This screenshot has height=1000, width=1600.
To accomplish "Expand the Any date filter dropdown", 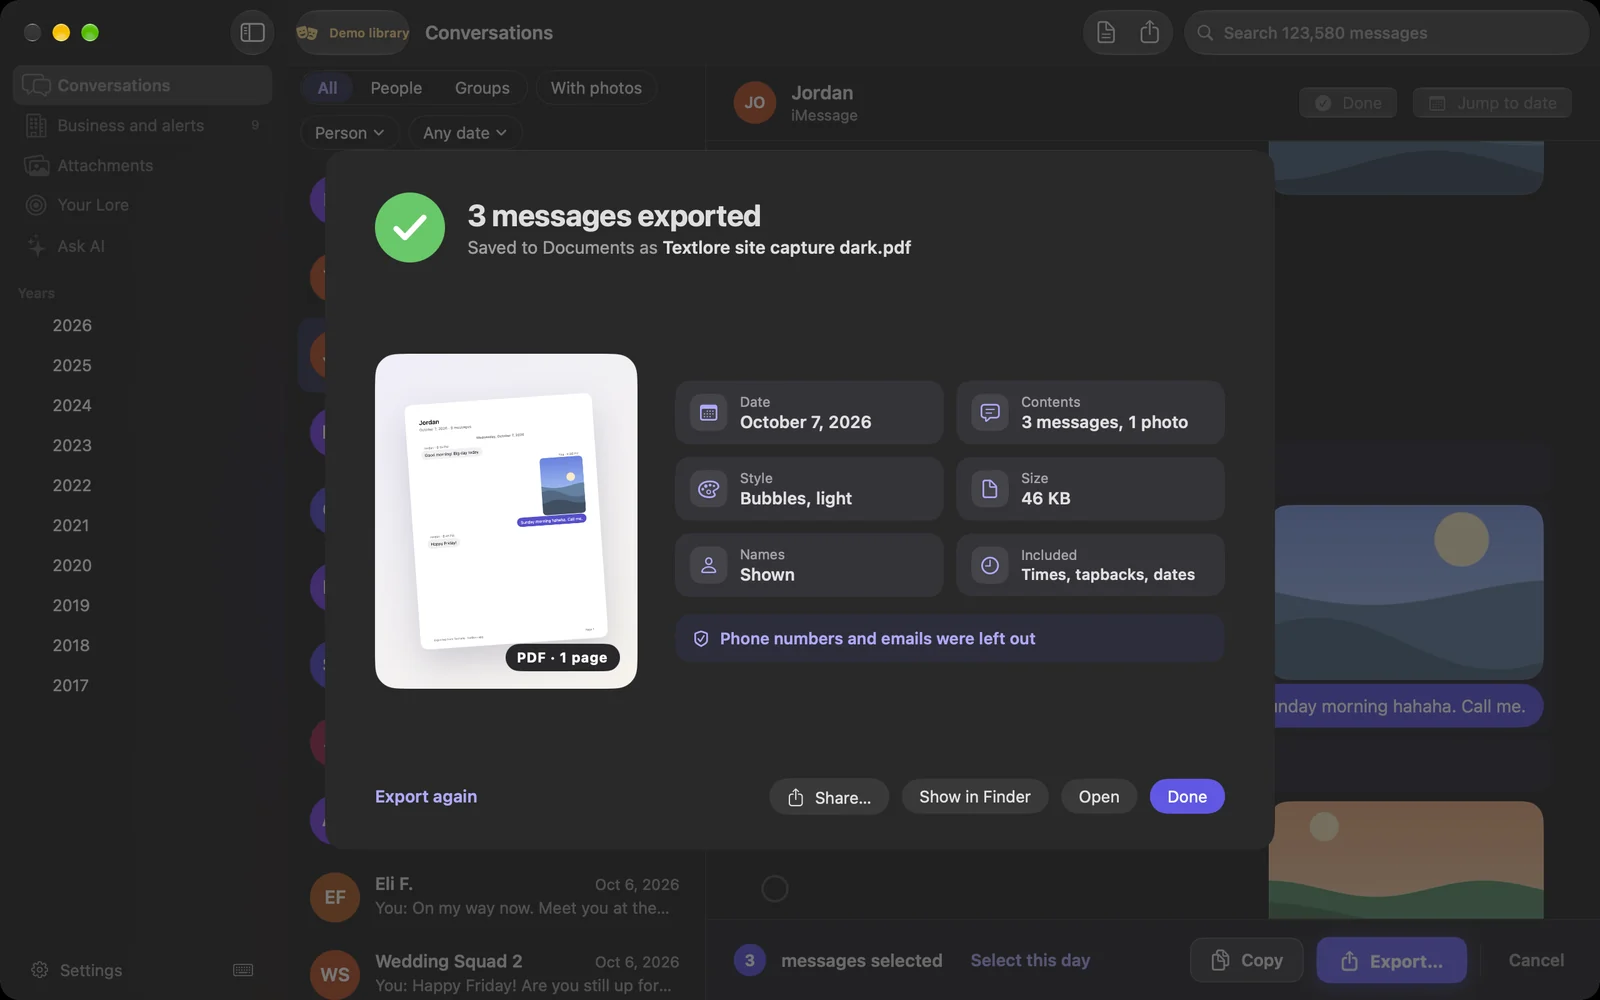I will coord(464,133).
